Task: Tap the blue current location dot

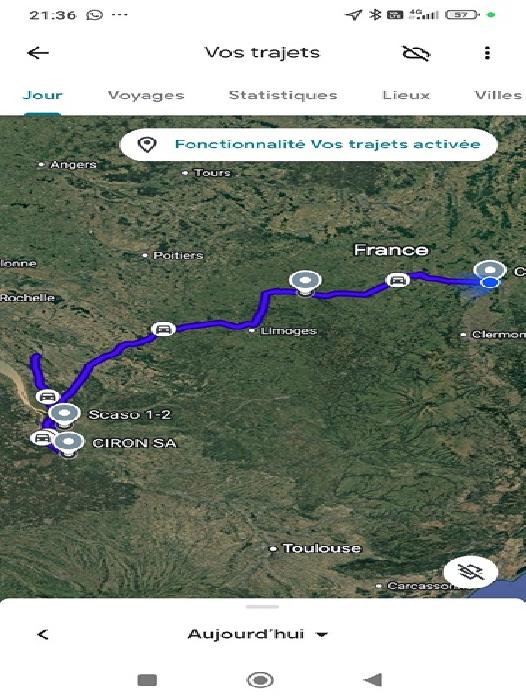Action: tap(490, 282)
